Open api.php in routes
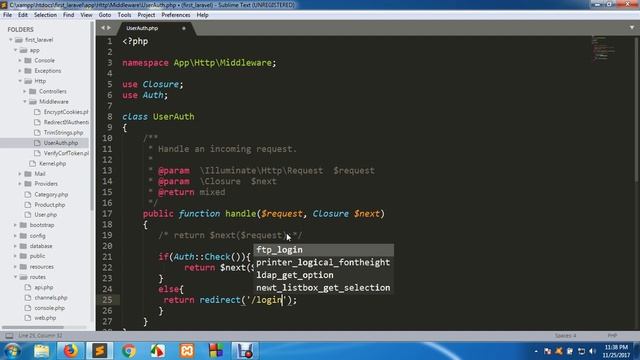The height and width of the screenshot is (360, 640). [x=44, y=287]
